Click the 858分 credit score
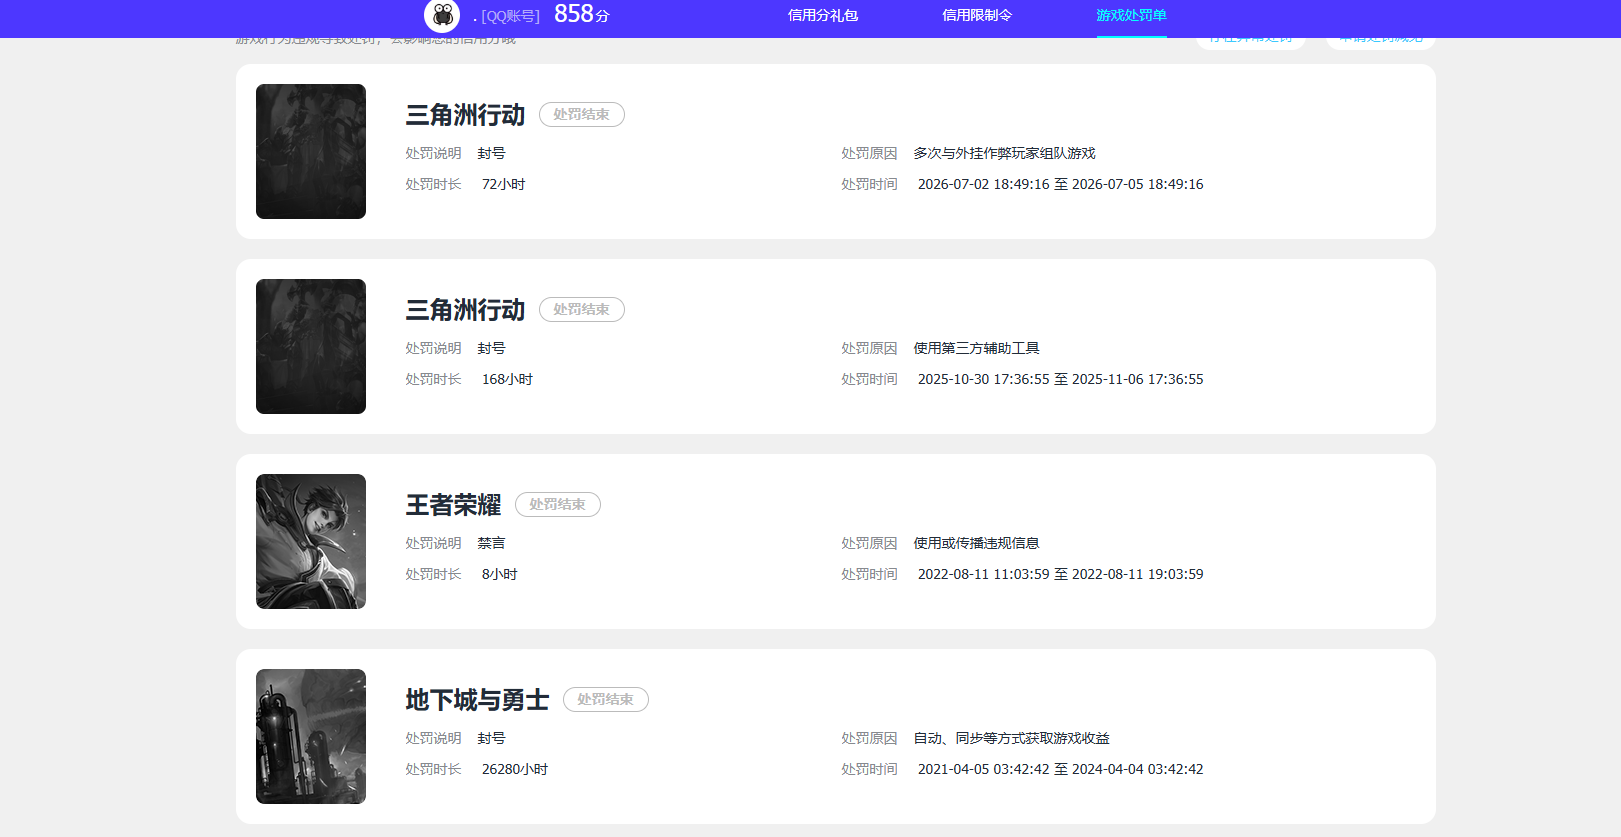The height and width of the screenshot is (837, 1621). click(581, 14)
